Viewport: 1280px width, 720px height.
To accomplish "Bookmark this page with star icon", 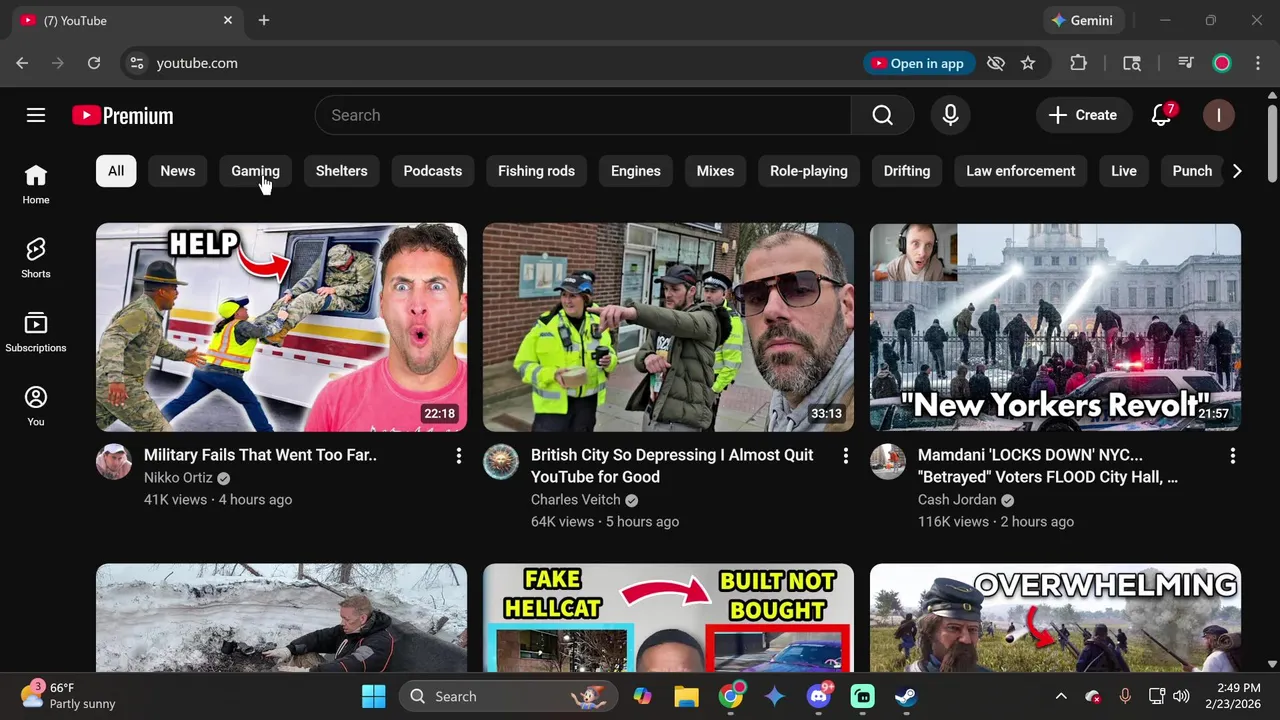I will (x=1028, y=63).
